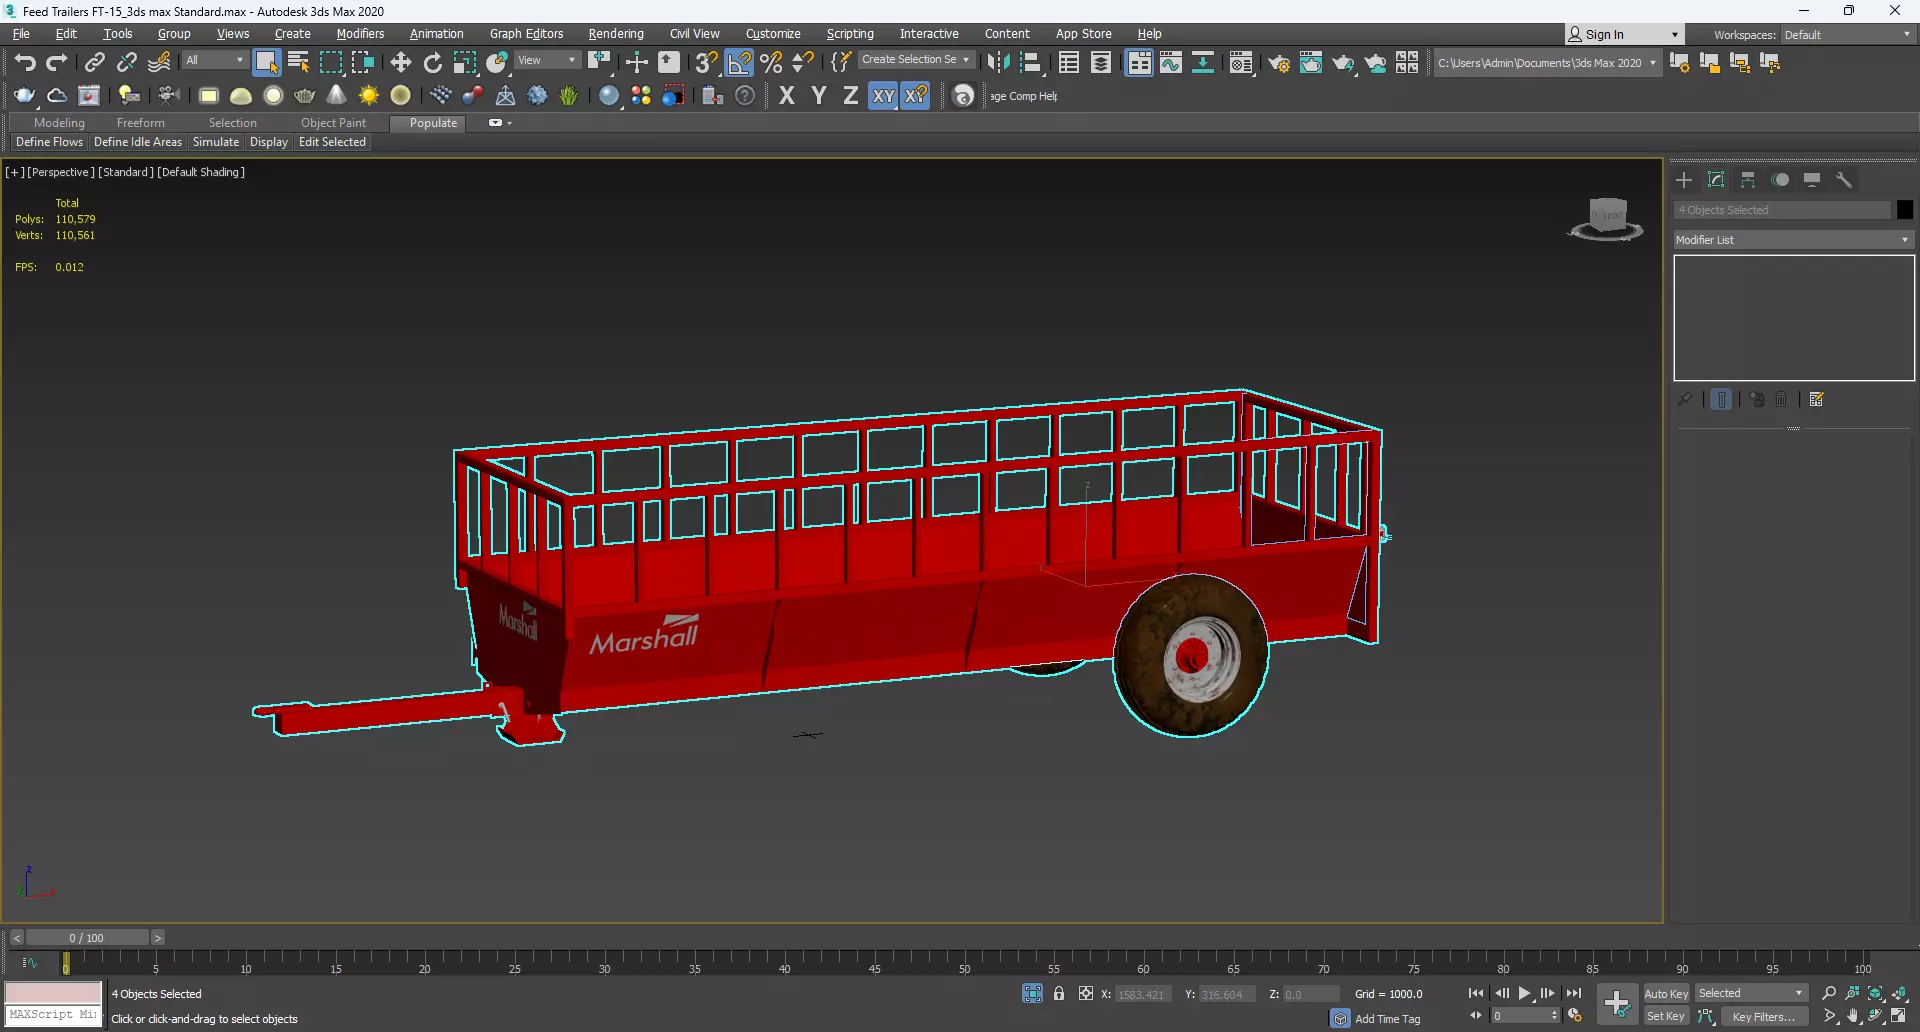Click the Undo arrow icon
Viewport: 1920px width, 1032px height.
pos(25,63)
